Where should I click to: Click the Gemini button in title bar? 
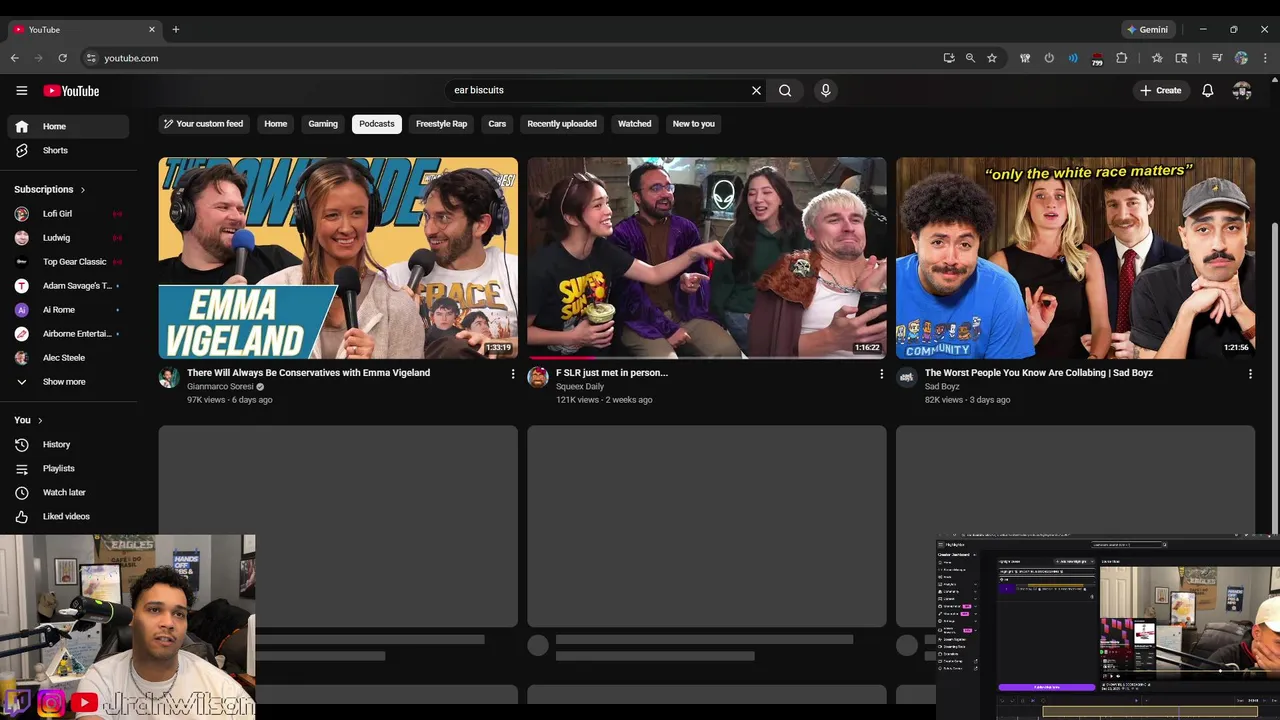1146,30
